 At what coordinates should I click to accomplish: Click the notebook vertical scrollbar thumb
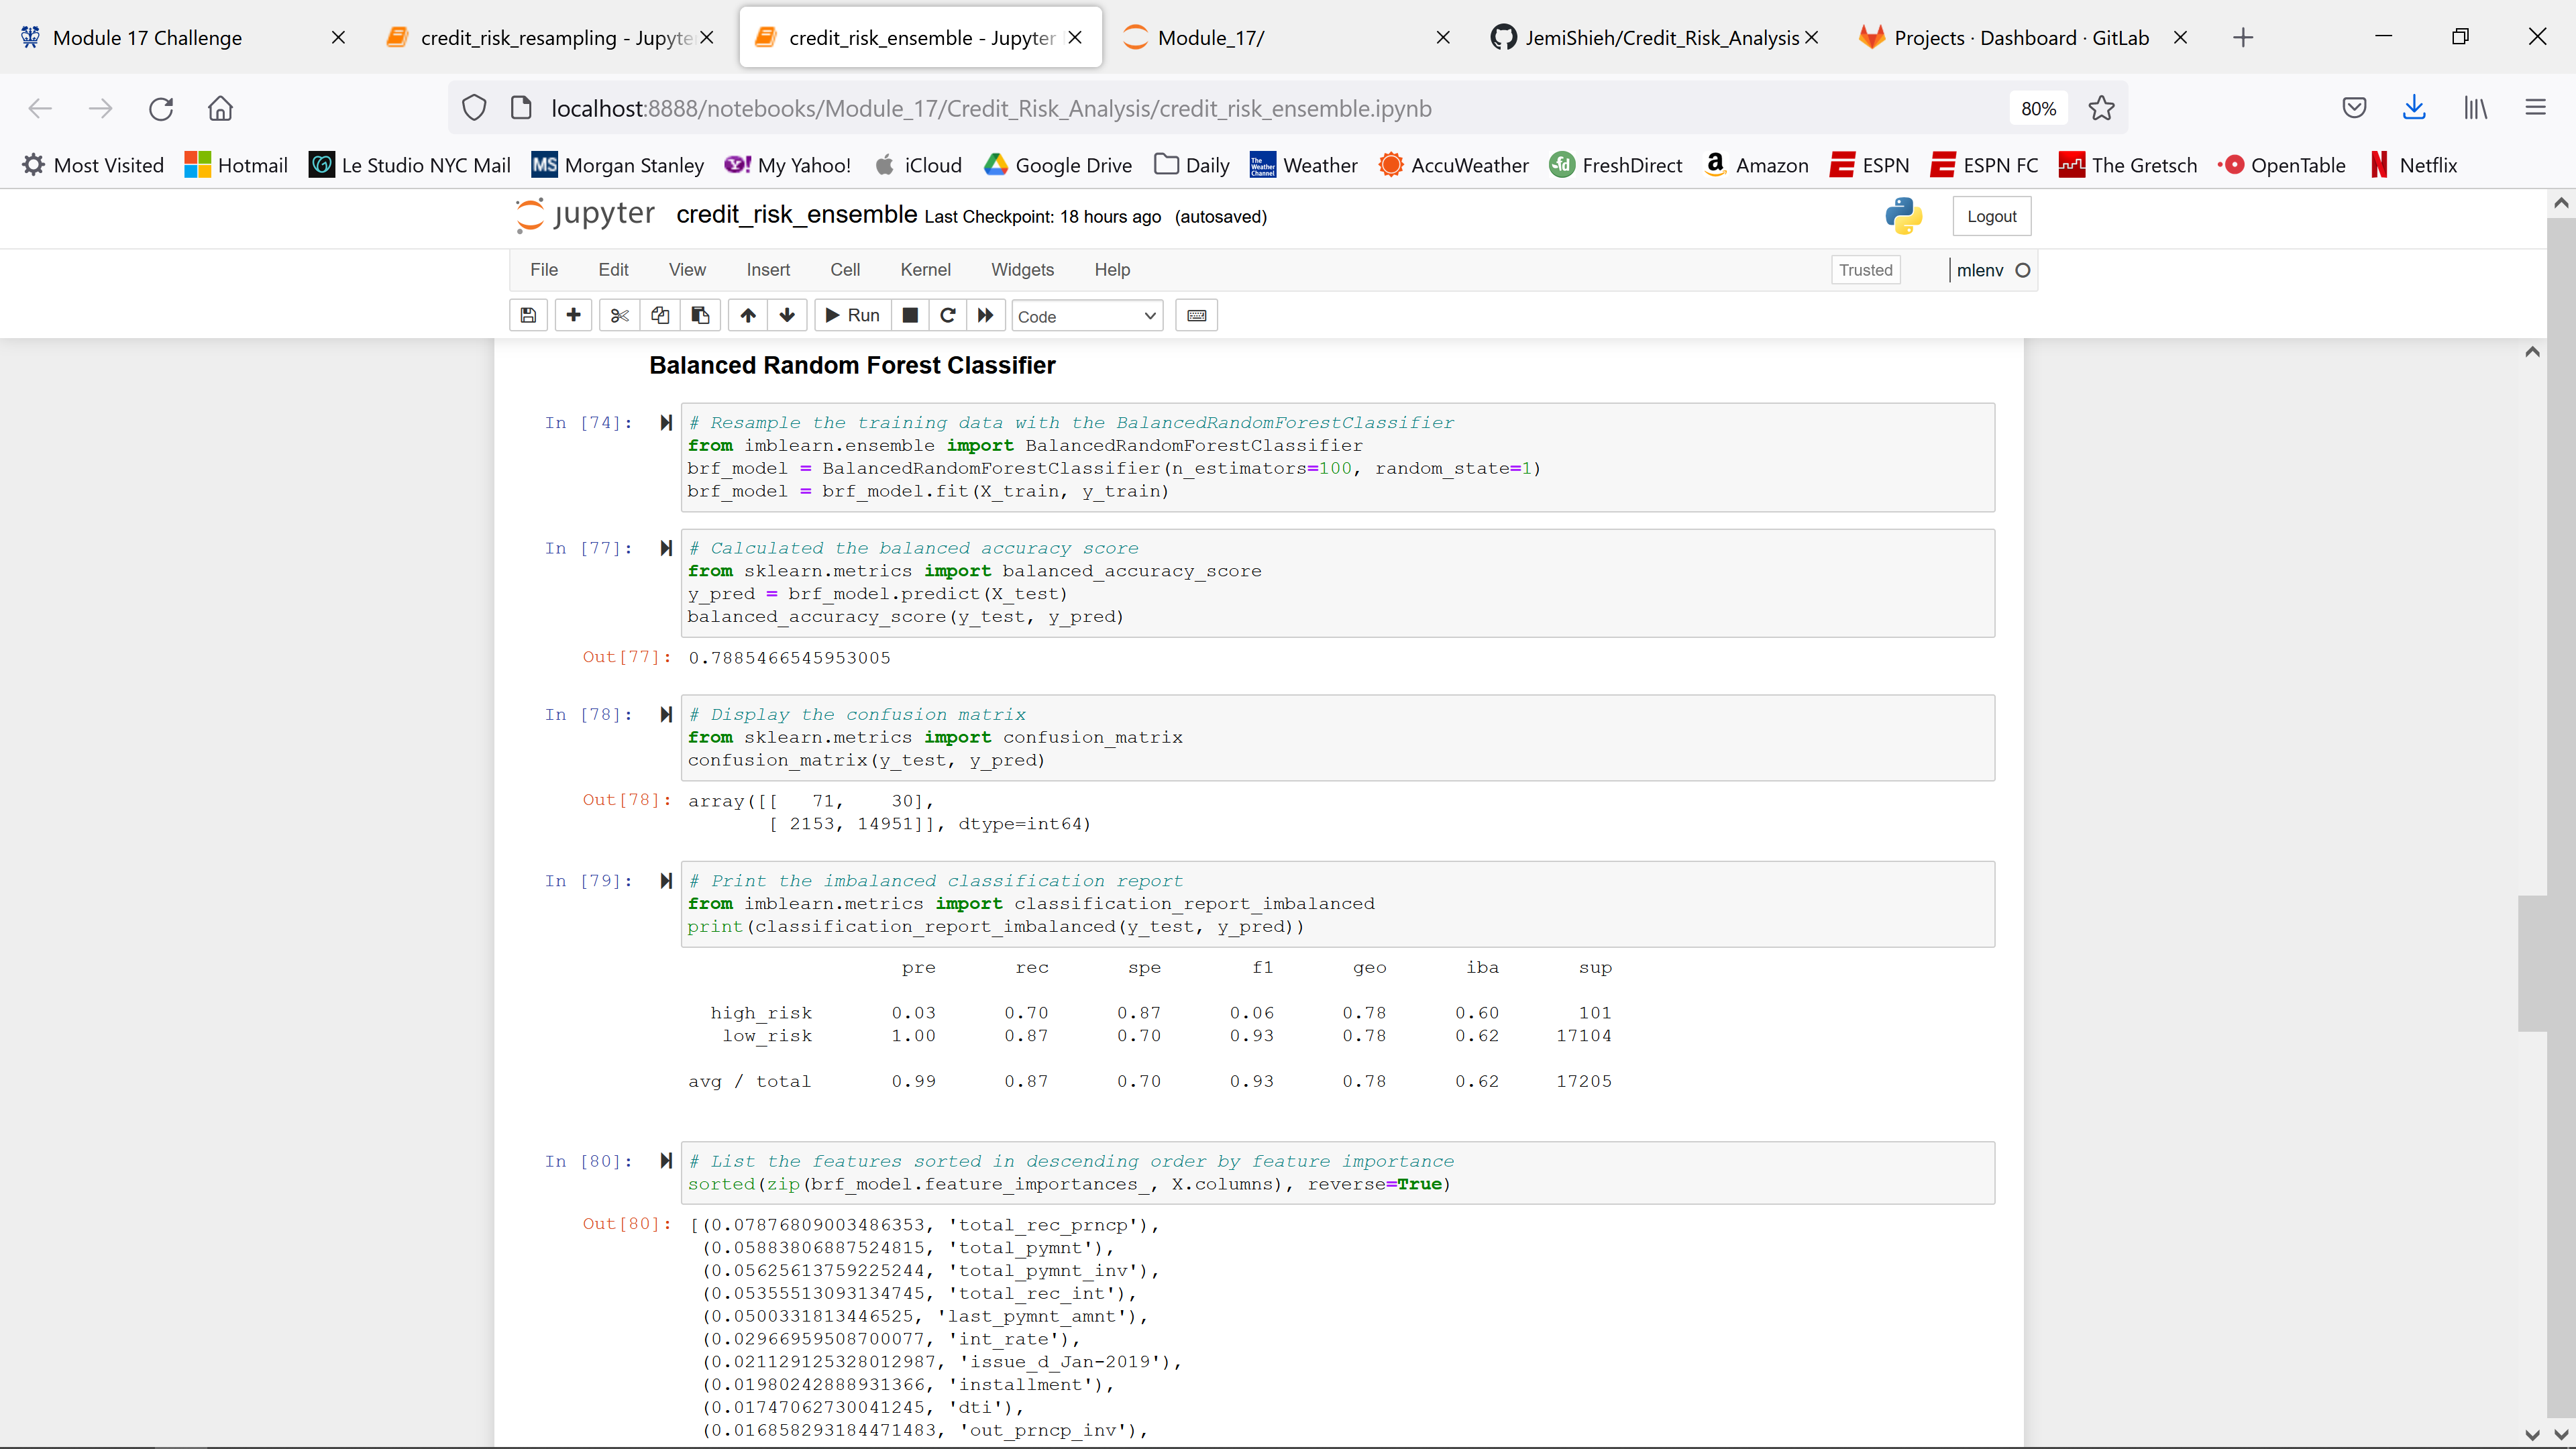click(2532, 963)
